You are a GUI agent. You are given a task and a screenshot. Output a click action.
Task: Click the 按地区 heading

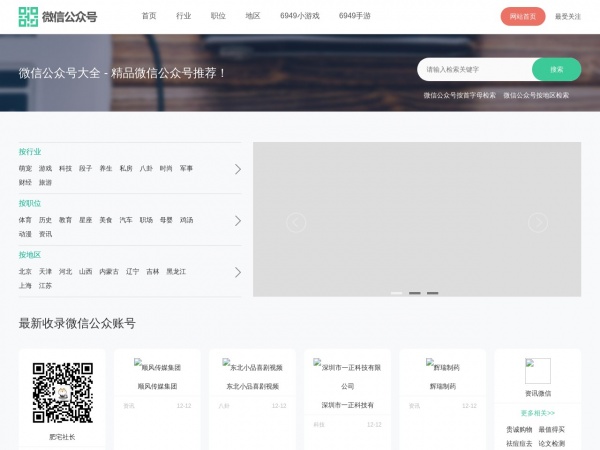tap(30, 255)
